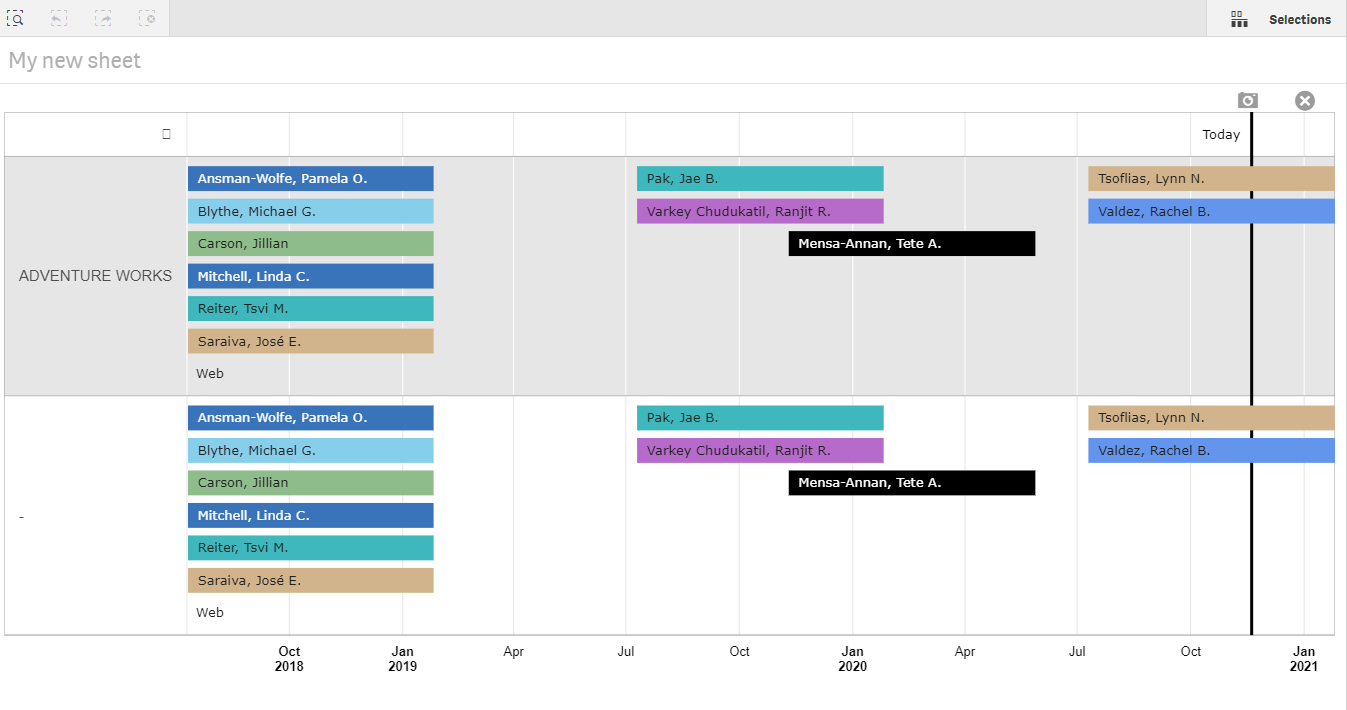Click the Today label on the timeline
Screen dimensions: 1347x710
click(x=1221, y=134)
